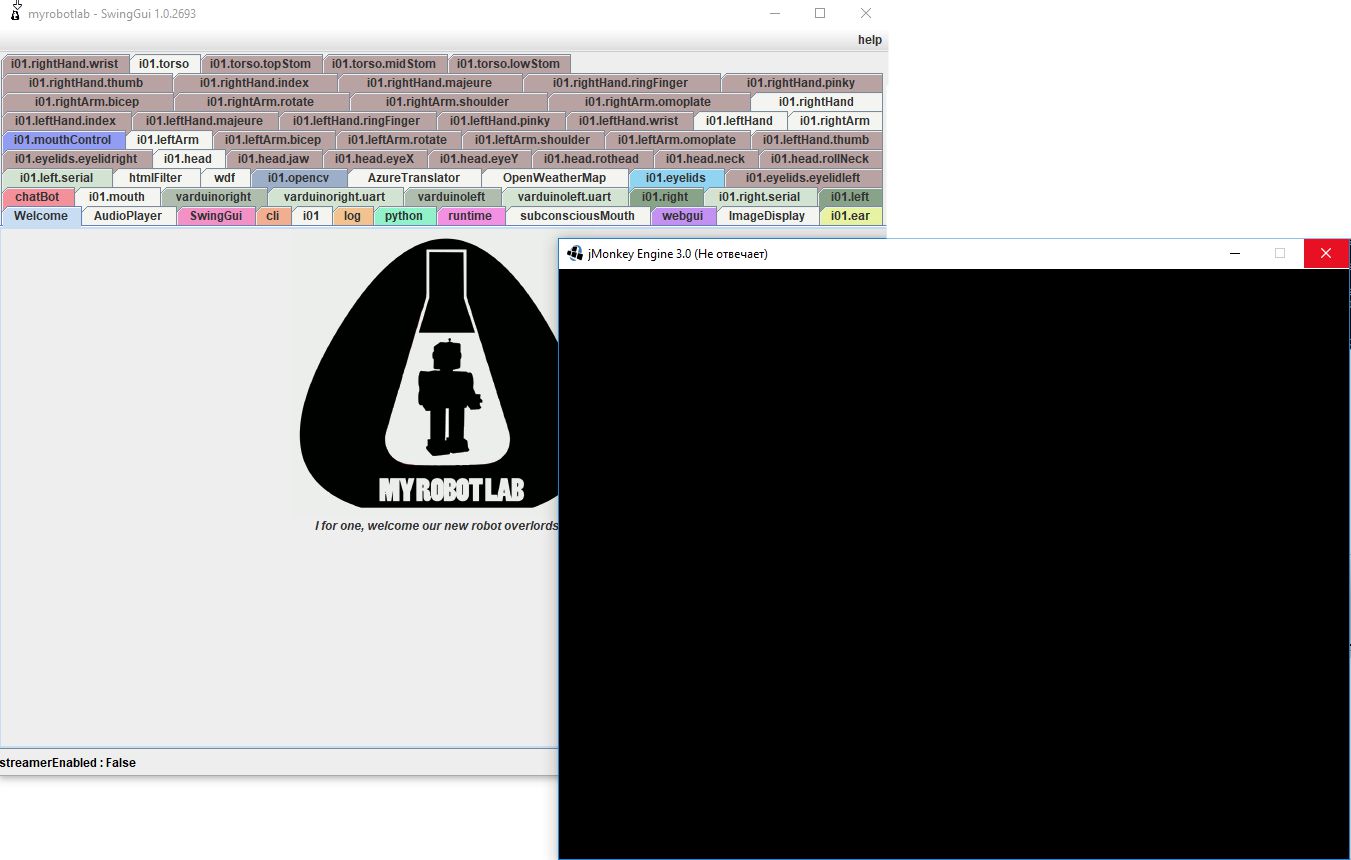The width and height of the screenshot is (1351, 860).
Task: Open the OpenWeatherMap tab
Action: [555, 178]
